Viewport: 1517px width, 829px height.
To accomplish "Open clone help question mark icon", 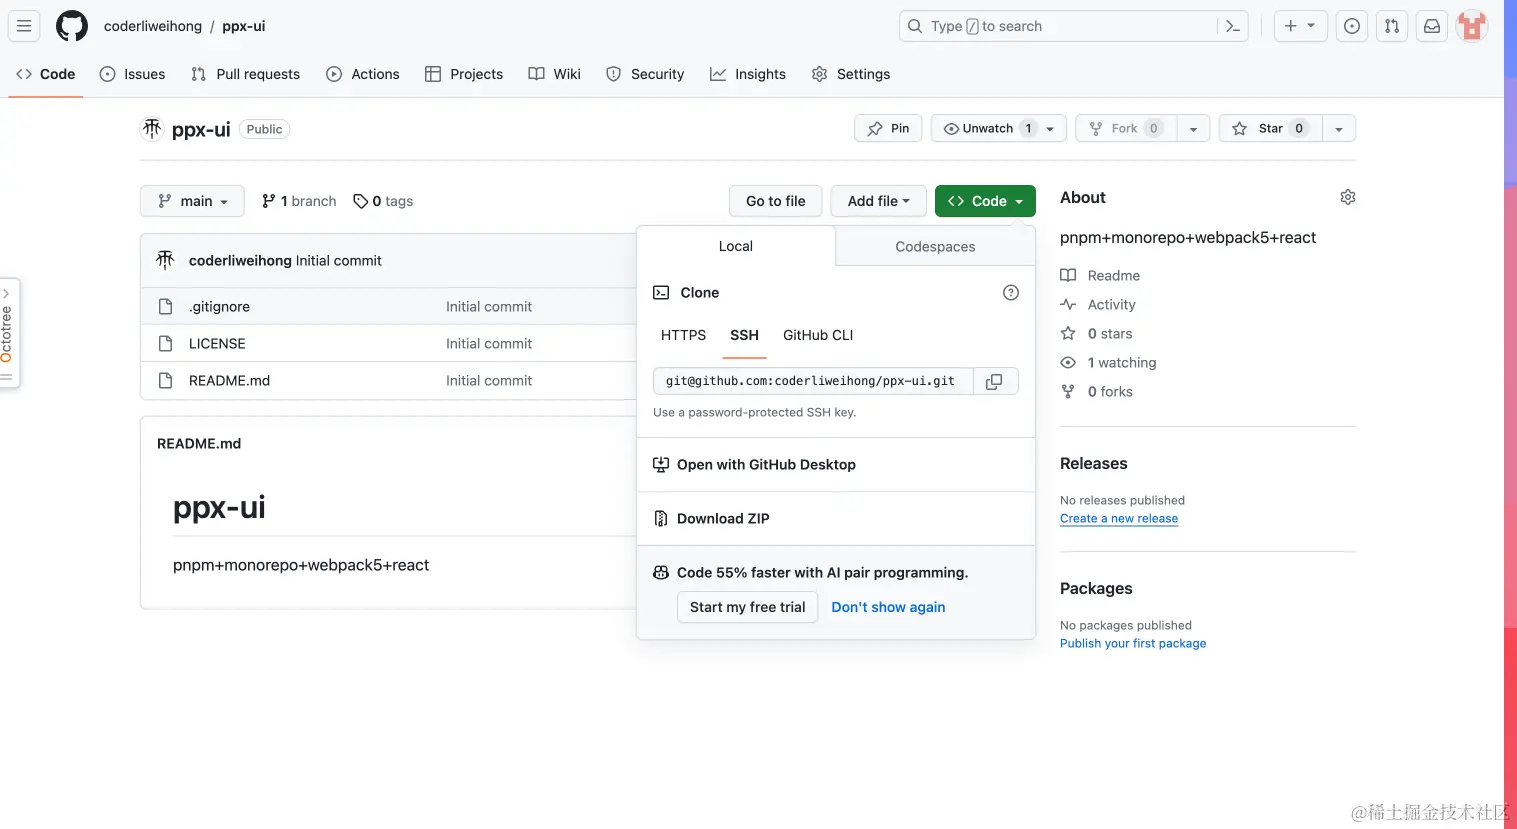I will pos(1011,293).
